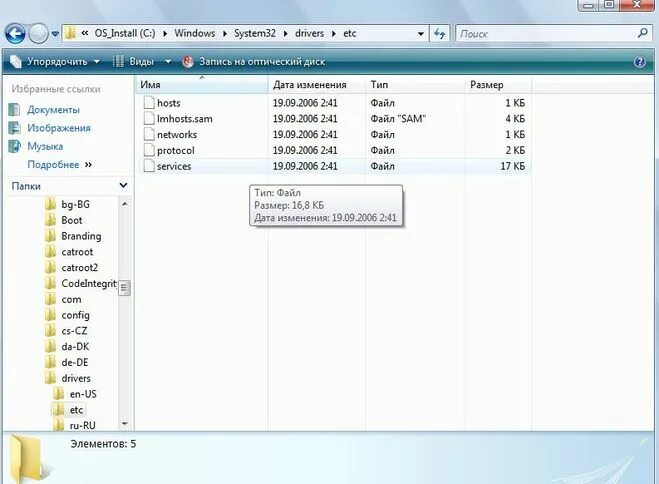Navigate to drivers in the address path
Viewport: 659px width, 484px height.
tap(309, 33)
